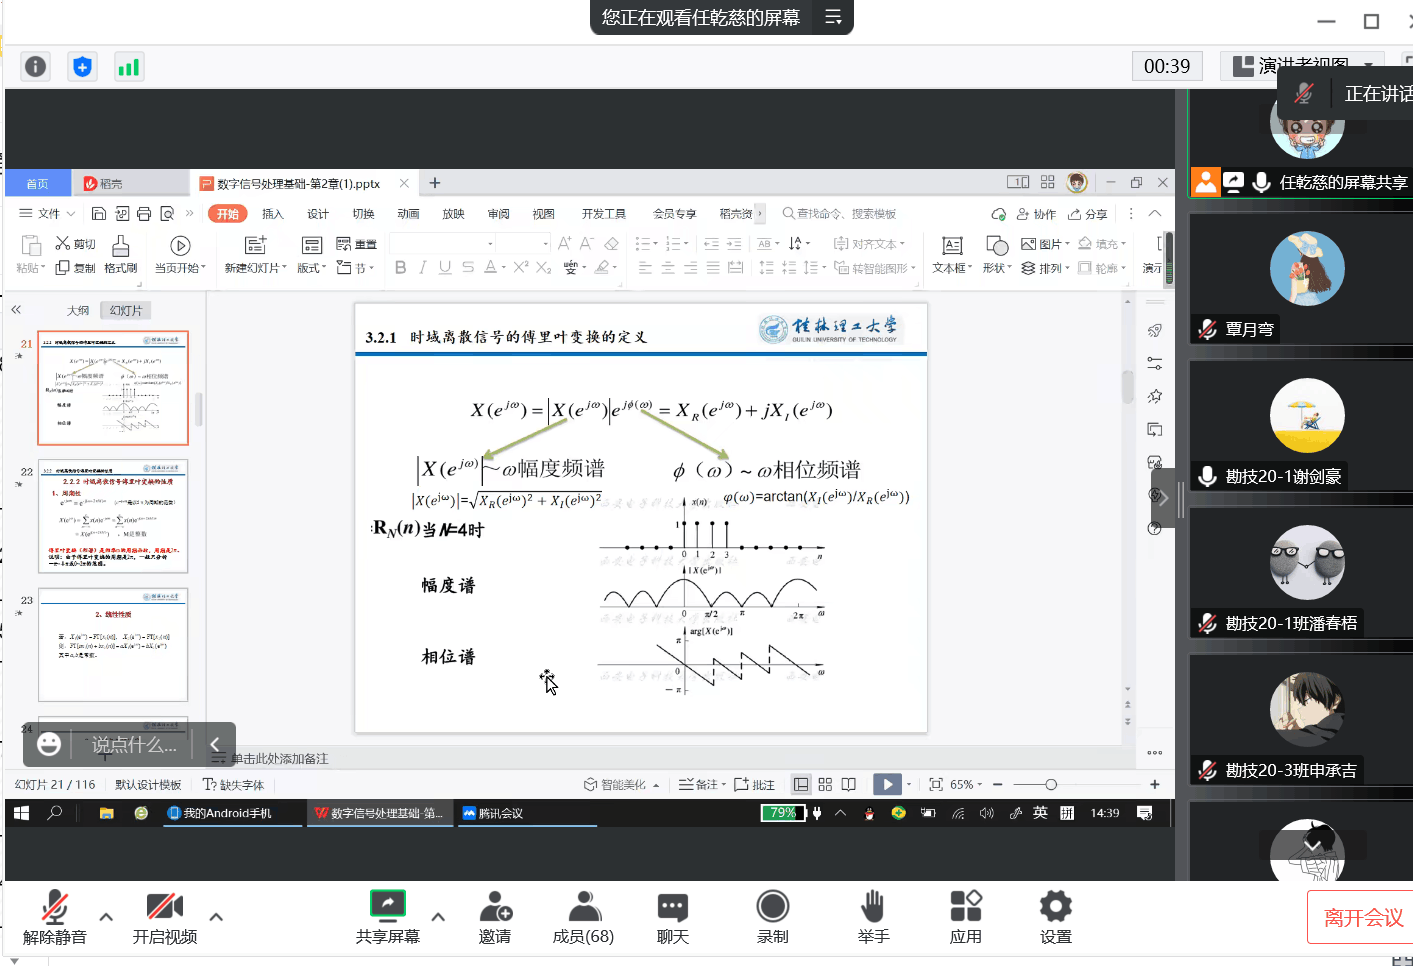Switch to the Outline pane tab

pyautogui.click(x=78, y=311)
